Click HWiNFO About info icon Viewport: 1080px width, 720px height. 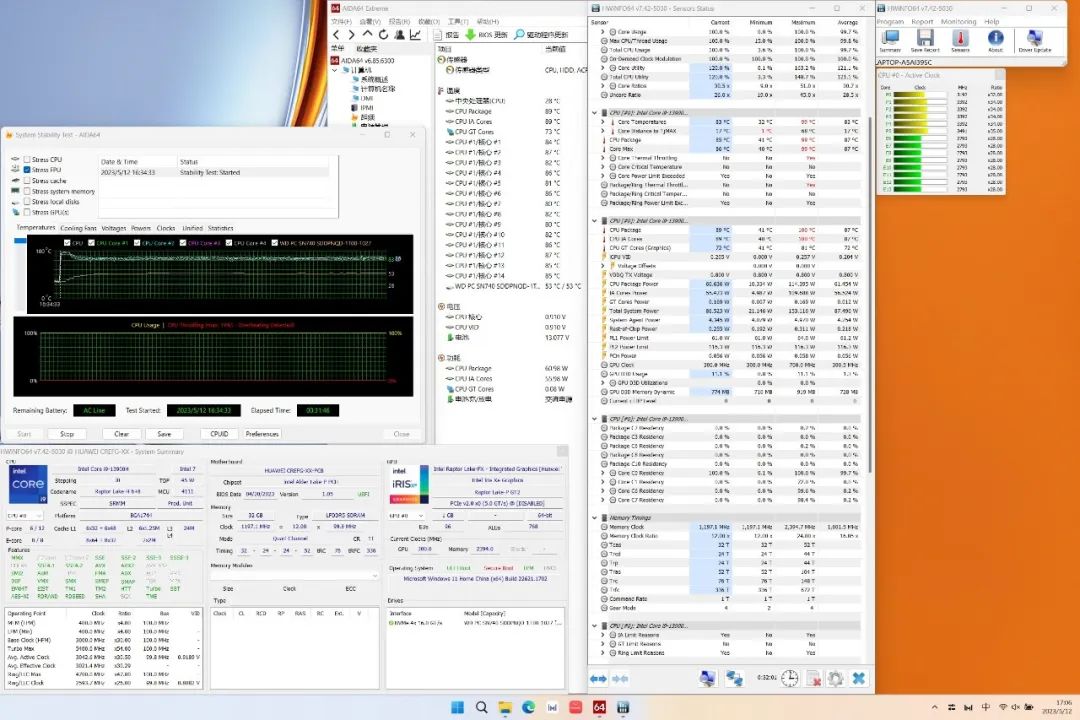[x=996, y=38]
